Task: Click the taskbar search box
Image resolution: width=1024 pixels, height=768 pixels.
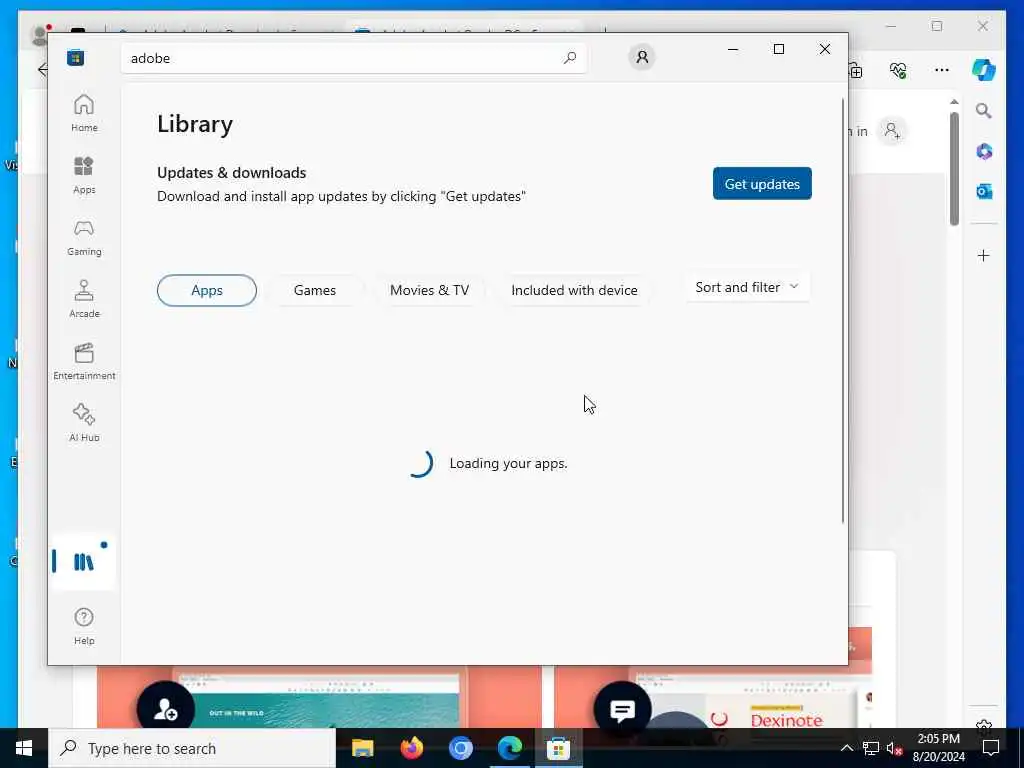Action: [192, 748]
